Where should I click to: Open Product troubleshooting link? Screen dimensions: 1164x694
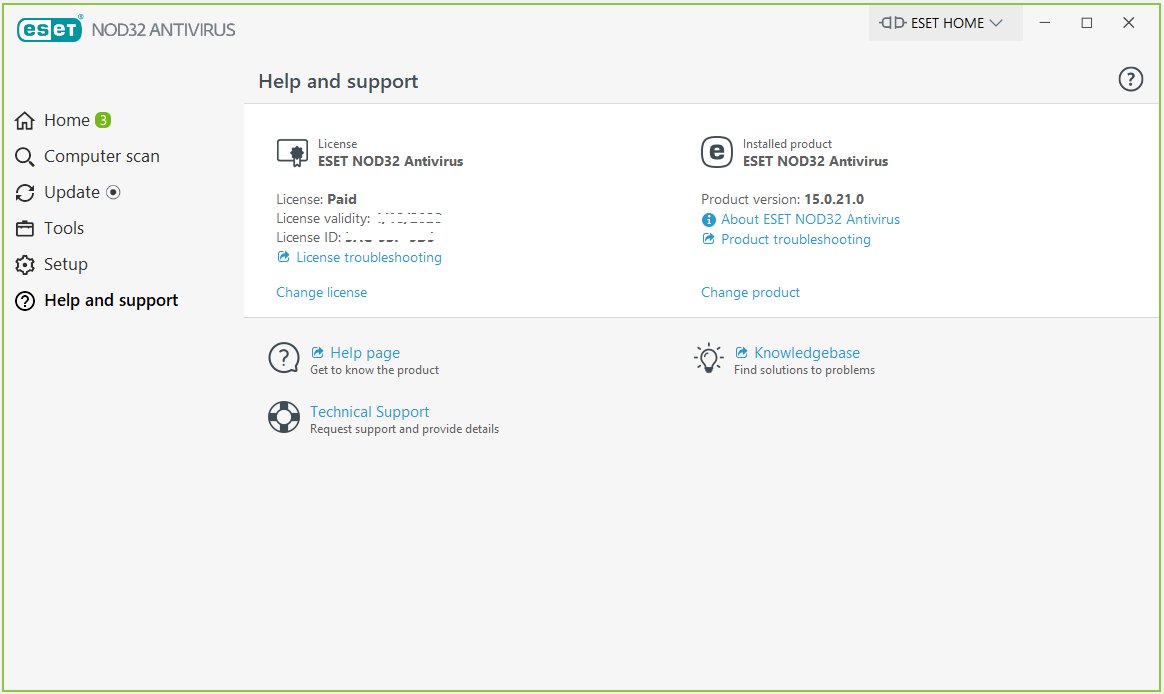pos(795,240)
